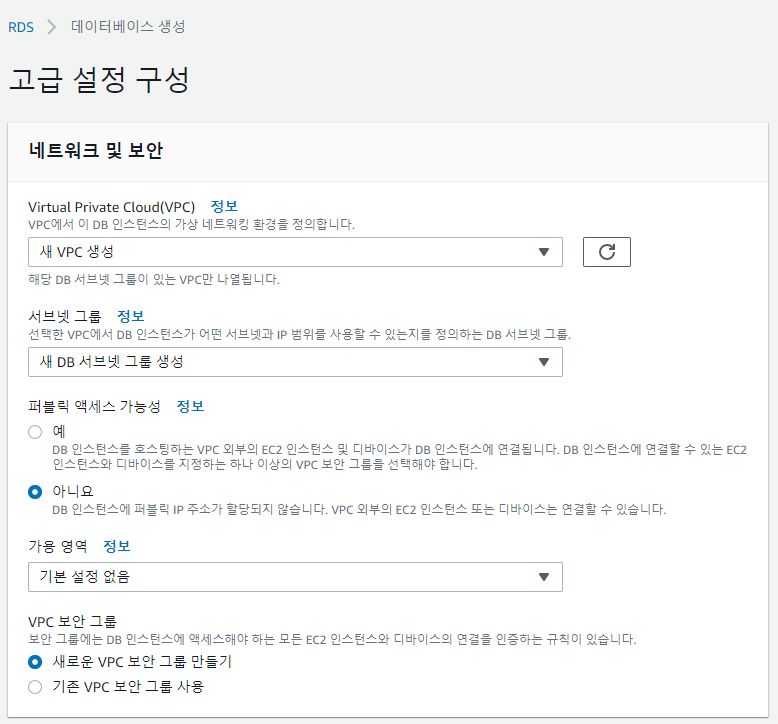Choose 새로운 VPC 보안 그룹 만들기 option
Image resolution: width=778 pixels, height=724 pixels.
point(35,662)
